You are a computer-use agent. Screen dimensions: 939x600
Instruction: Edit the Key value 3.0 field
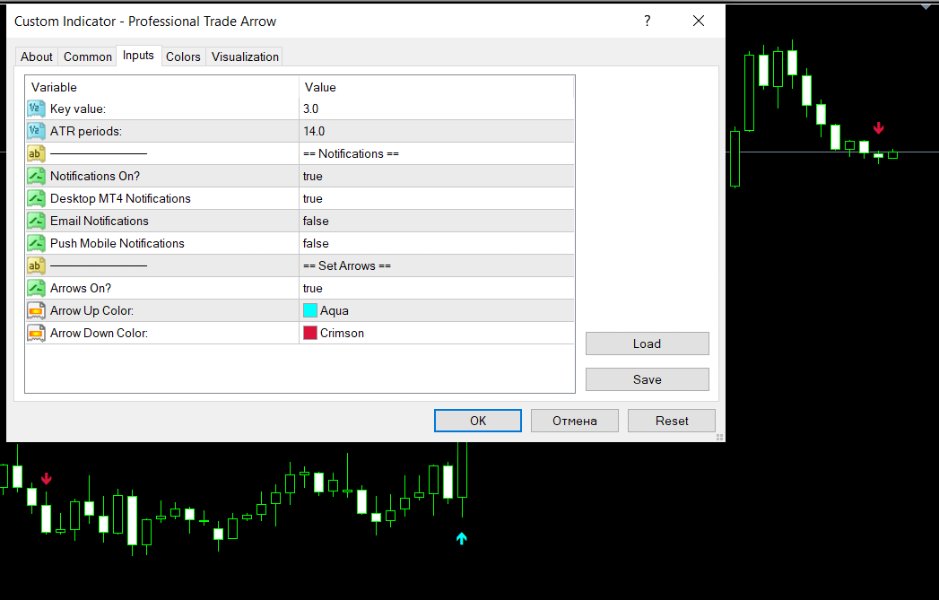click(437, 108)
